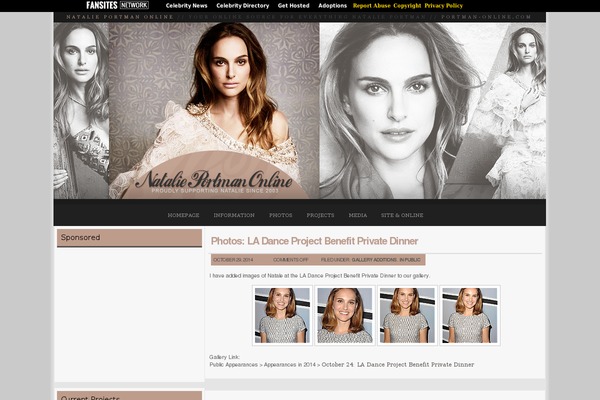Click the Sponsored sidebar heading
This screenshot has width=600, height=400.
point(129,238)
